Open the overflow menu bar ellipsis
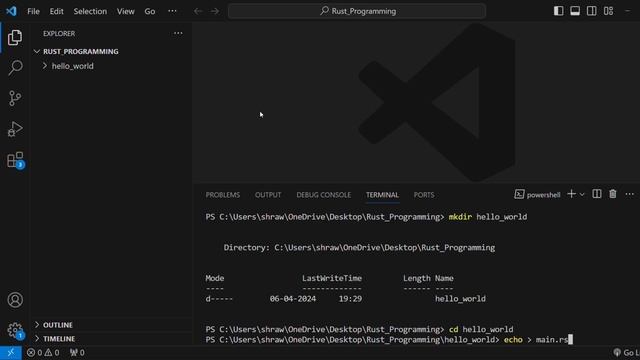This screenshot has width=640, height=360. [x=172, y=11]
